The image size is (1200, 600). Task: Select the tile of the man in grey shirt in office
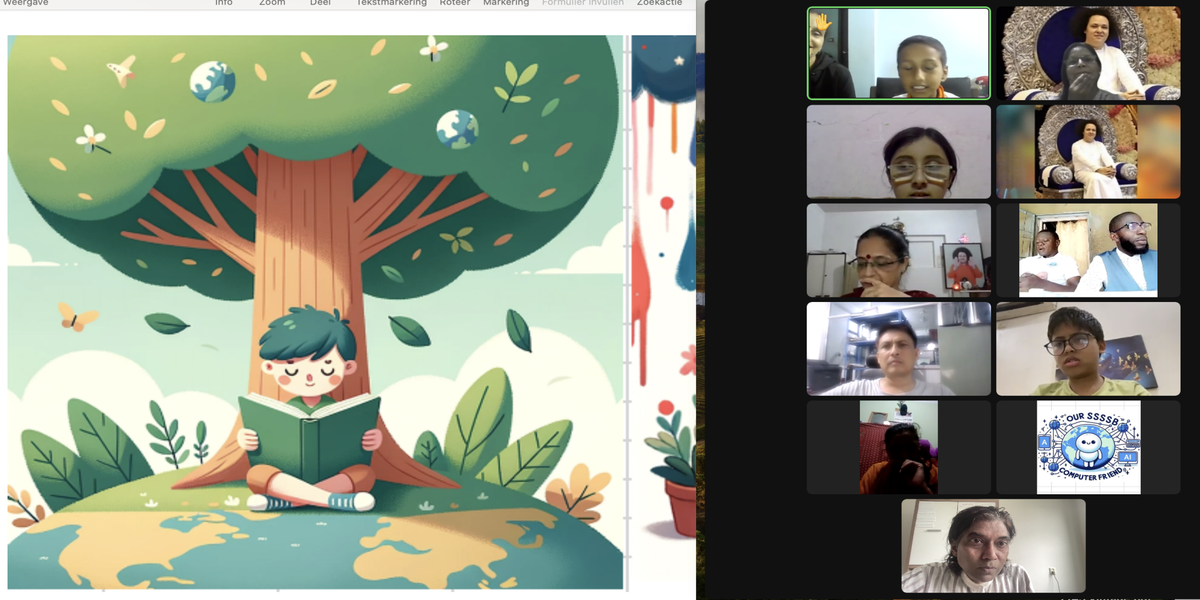[899, 349]
